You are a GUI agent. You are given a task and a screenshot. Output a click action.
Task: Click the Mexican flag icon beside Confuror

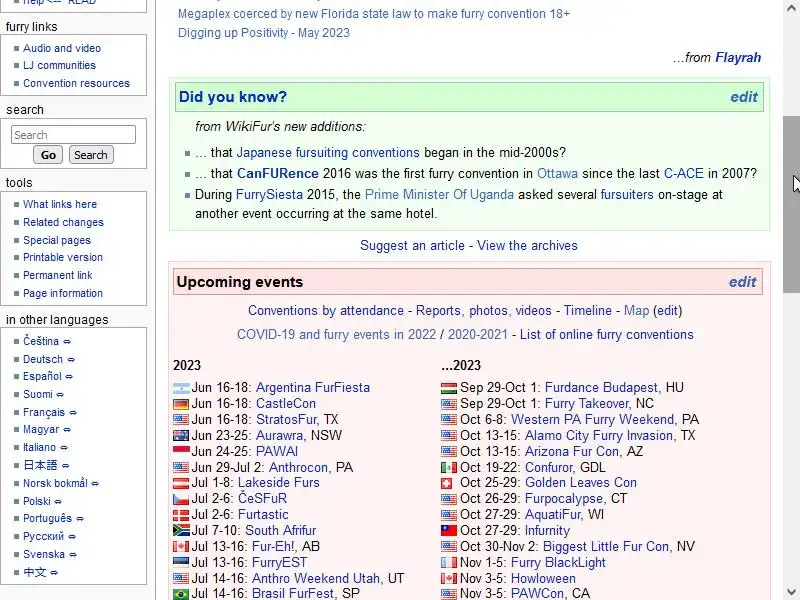tap(448, 468)
